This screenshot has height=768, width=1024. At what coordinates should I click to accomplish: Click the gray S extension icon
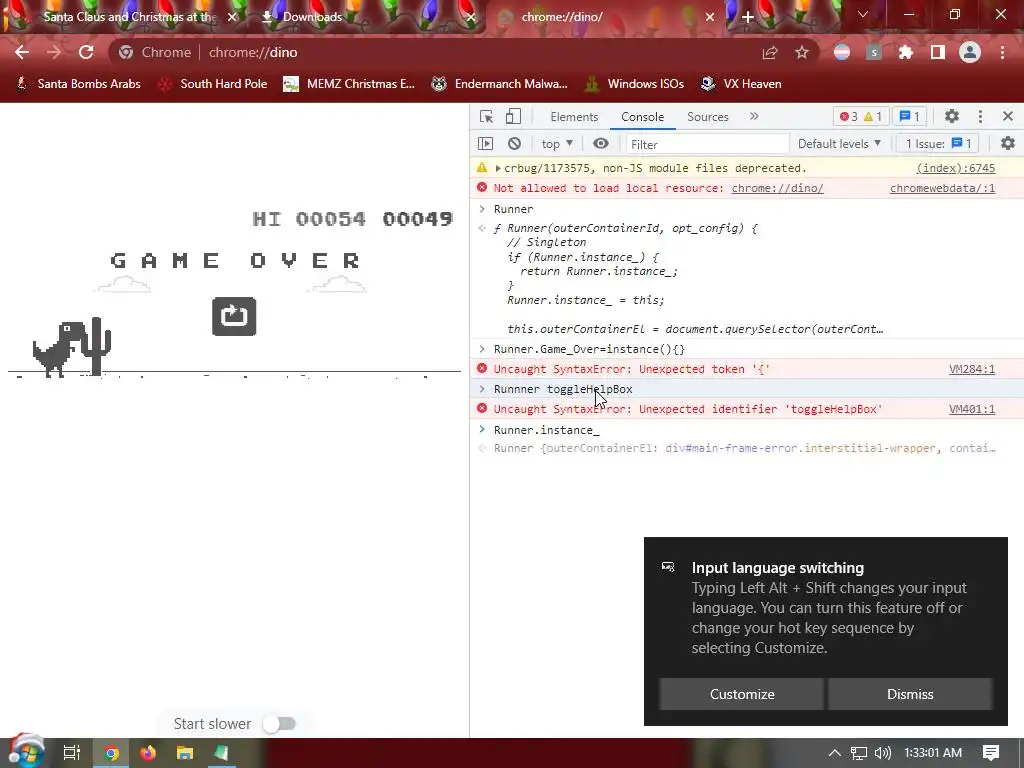(873, 52)
